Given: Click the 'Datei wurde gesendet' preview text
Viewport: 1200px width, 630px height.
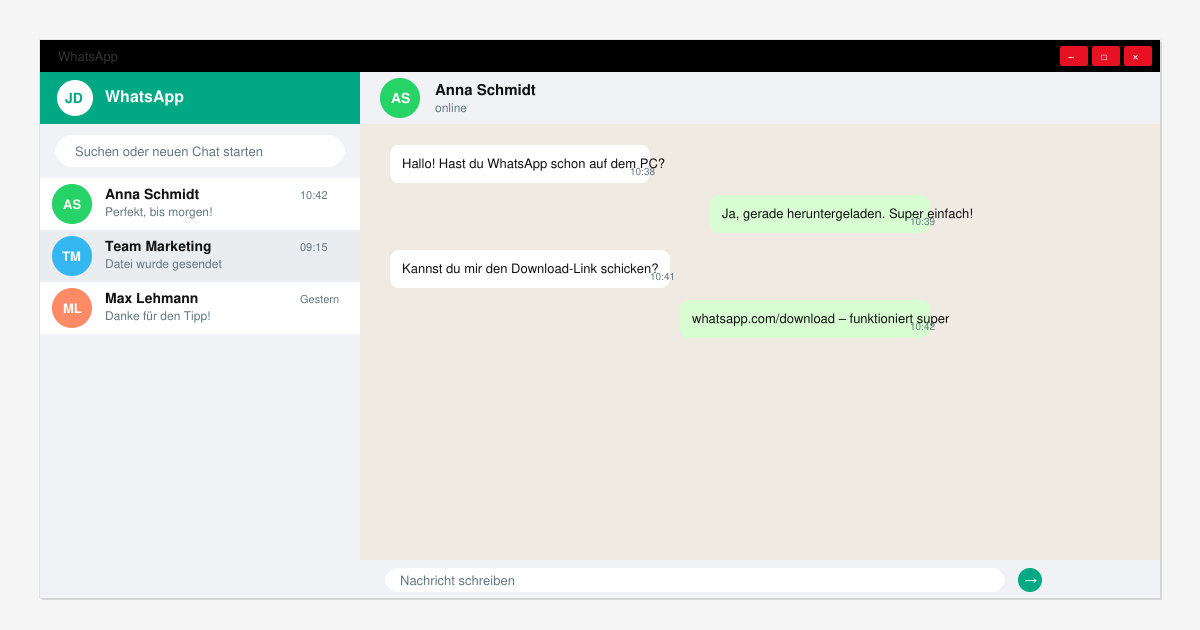Looking at the screenshot, I should [x=163, y=264].
